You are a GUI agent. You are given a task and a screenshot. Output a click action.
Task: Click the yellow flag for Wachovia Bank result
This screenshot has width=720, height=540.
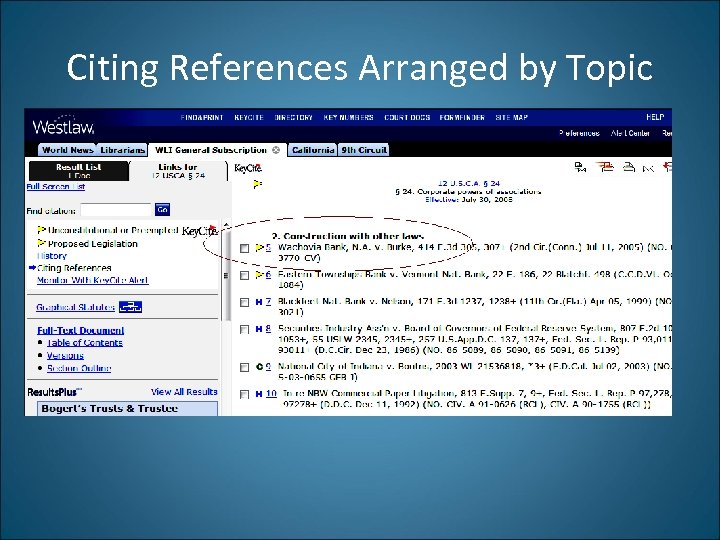point(259,248)
